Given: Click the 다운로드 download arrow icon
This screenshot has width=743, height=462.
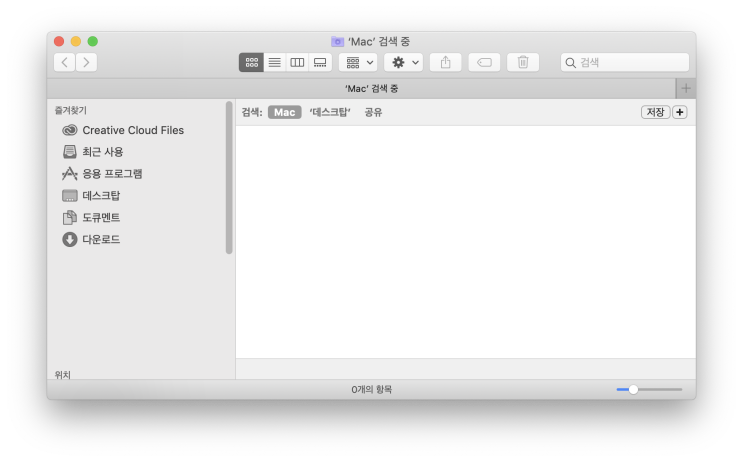Looking at the screenshot, I should [x=70, y=239].
